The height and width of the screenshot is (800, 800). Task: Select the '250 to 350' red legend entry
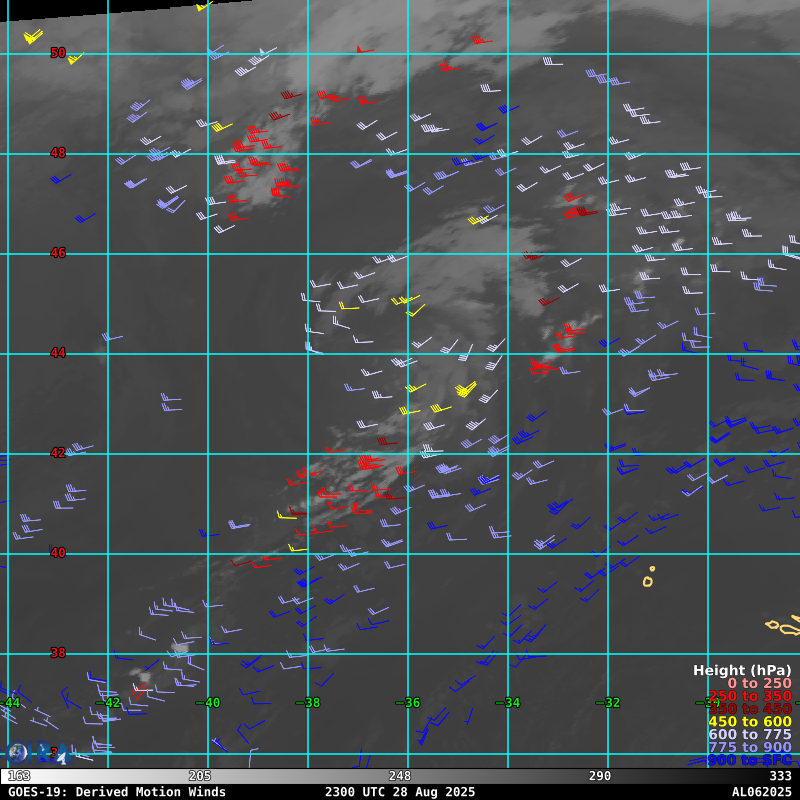(x=750, y=696)
